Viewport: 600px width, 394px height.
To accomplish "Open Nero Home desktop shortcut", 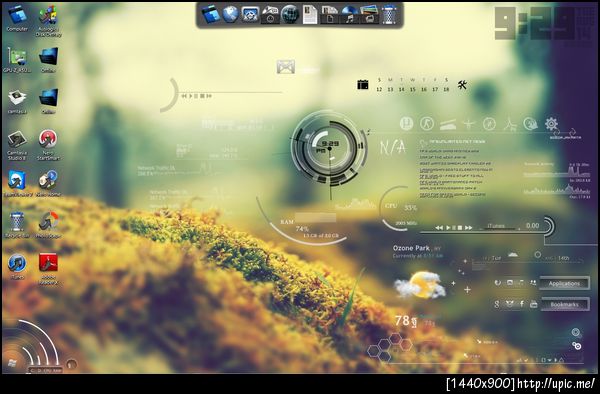I will [48, 184].
